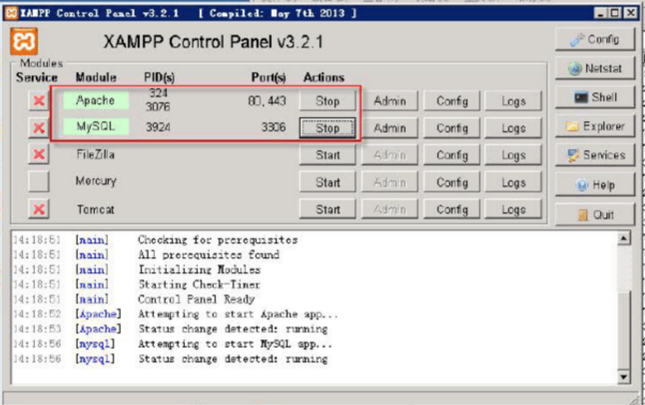Open the Explorer folder button
The image size is (645, 405).
click(595, 126)
